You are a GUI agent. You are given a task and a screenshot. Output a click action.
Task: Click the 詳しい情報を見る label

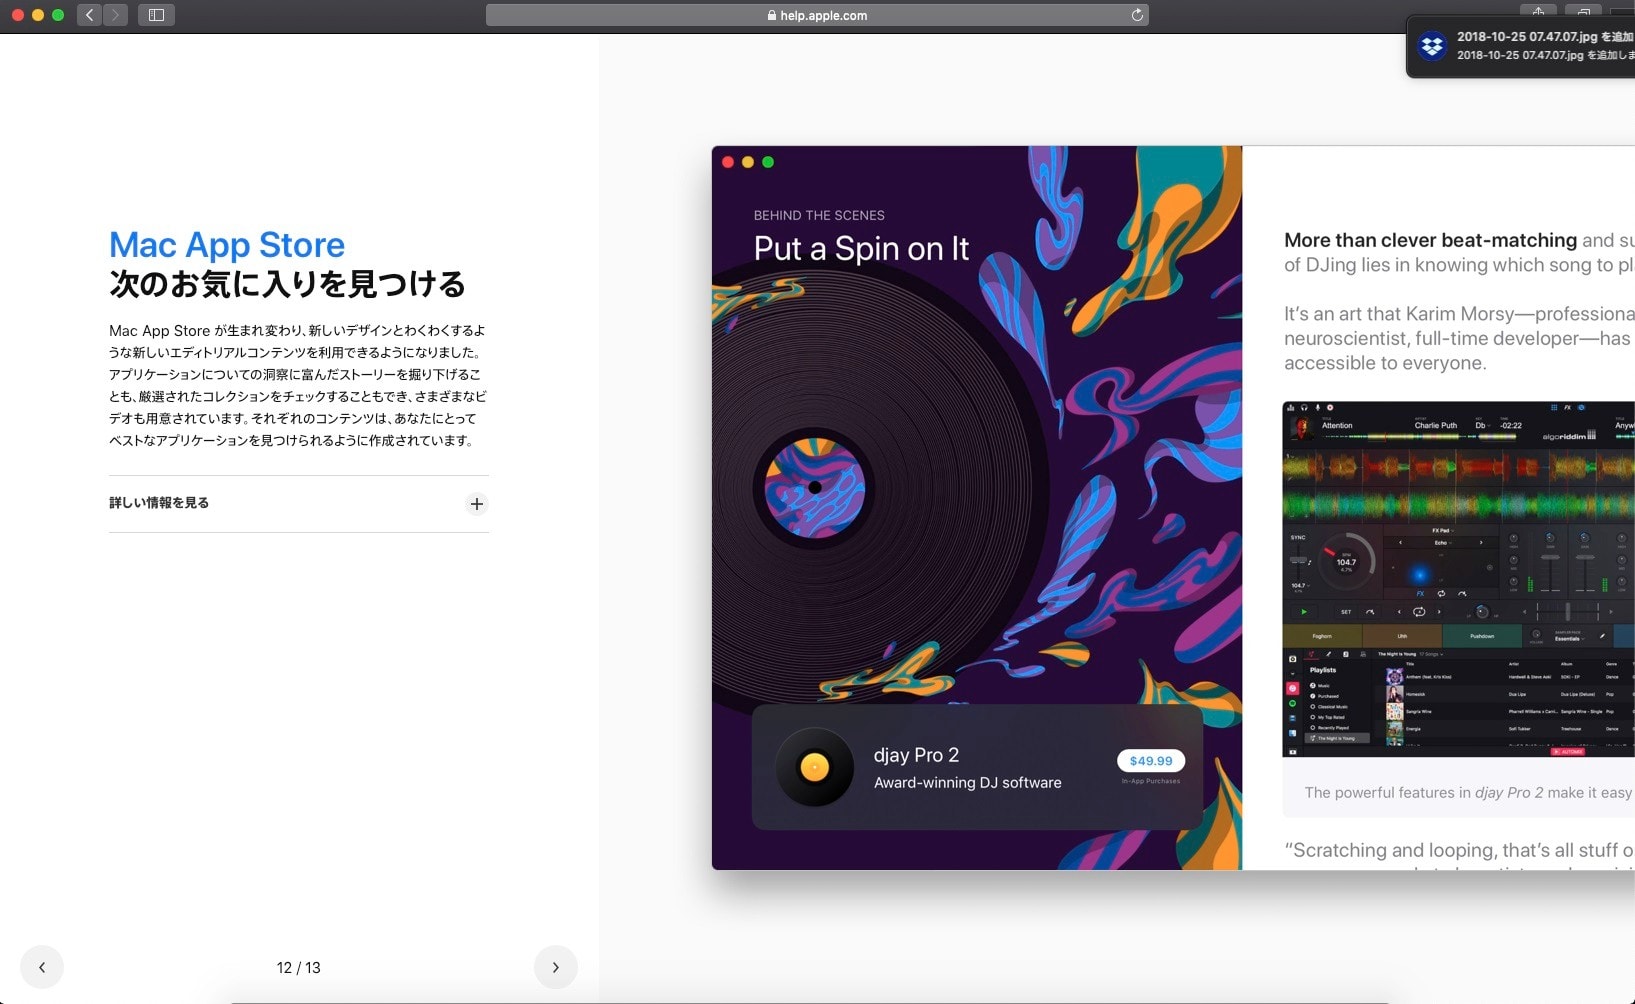159,503
